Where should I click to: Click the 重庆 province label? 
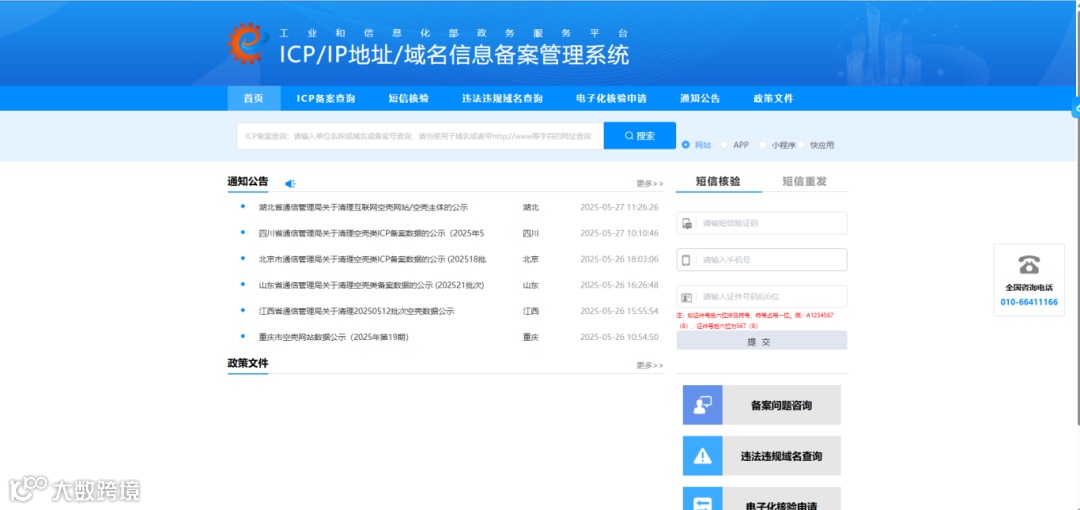pos(530,338)
